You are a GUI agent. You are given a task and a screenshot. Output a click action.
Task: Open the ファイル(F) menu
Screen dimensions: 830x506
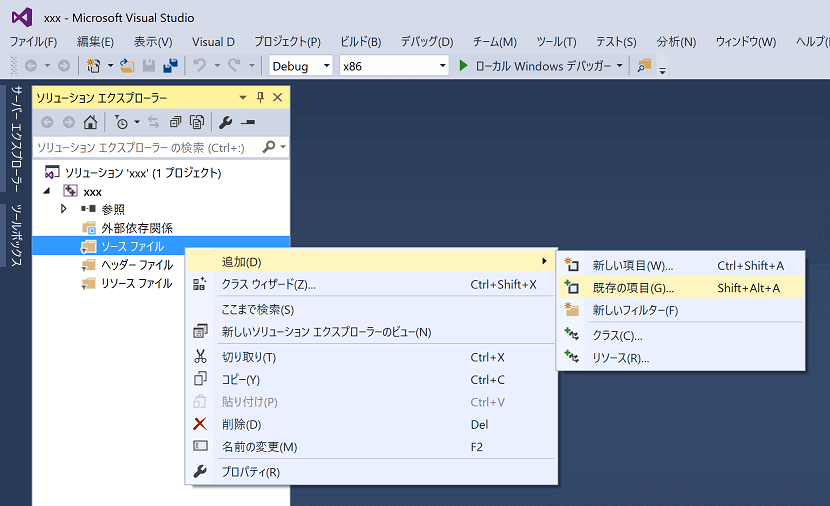click(33, 41)
